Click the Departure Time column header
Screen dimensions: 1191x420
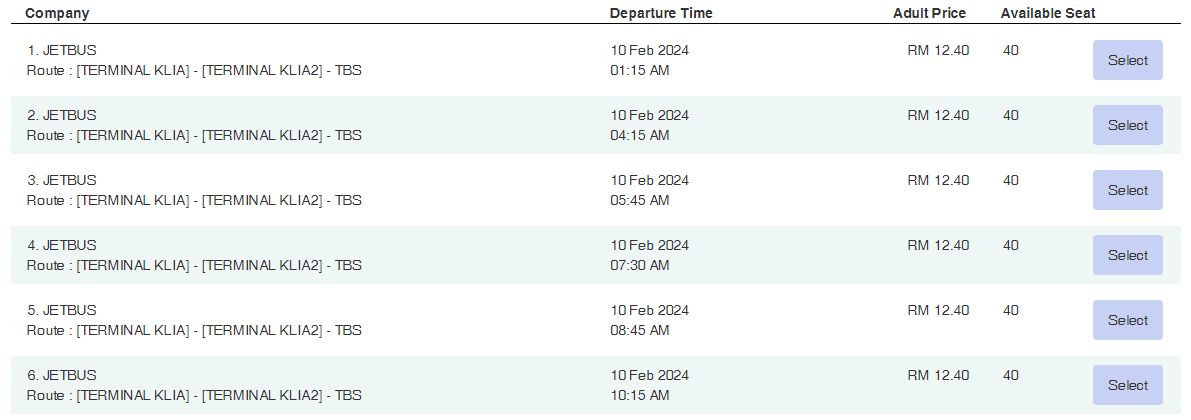[661, 13]
